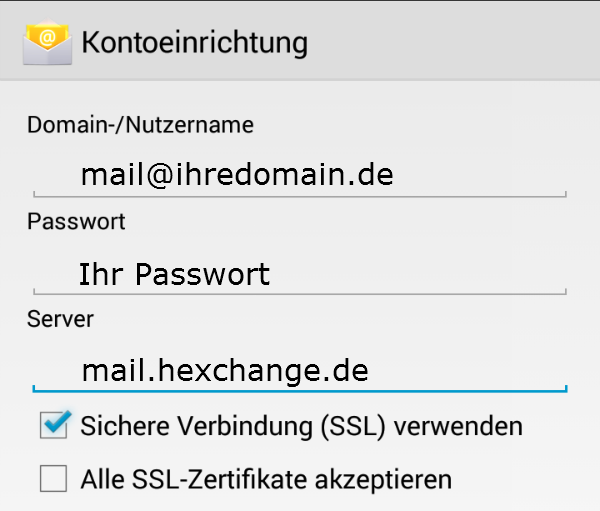Focus the mail@ihredomain.de username field

coord(300,175)
